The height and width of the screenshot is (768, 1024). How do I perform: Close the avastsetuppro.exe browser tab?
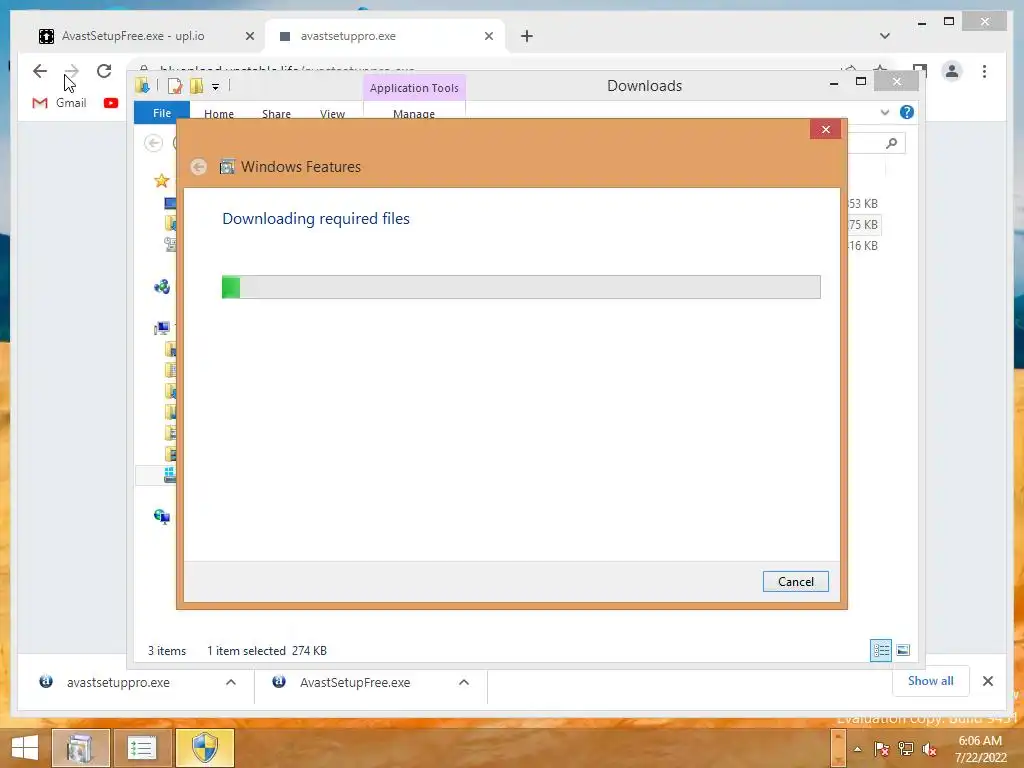(x=488, y=36)
